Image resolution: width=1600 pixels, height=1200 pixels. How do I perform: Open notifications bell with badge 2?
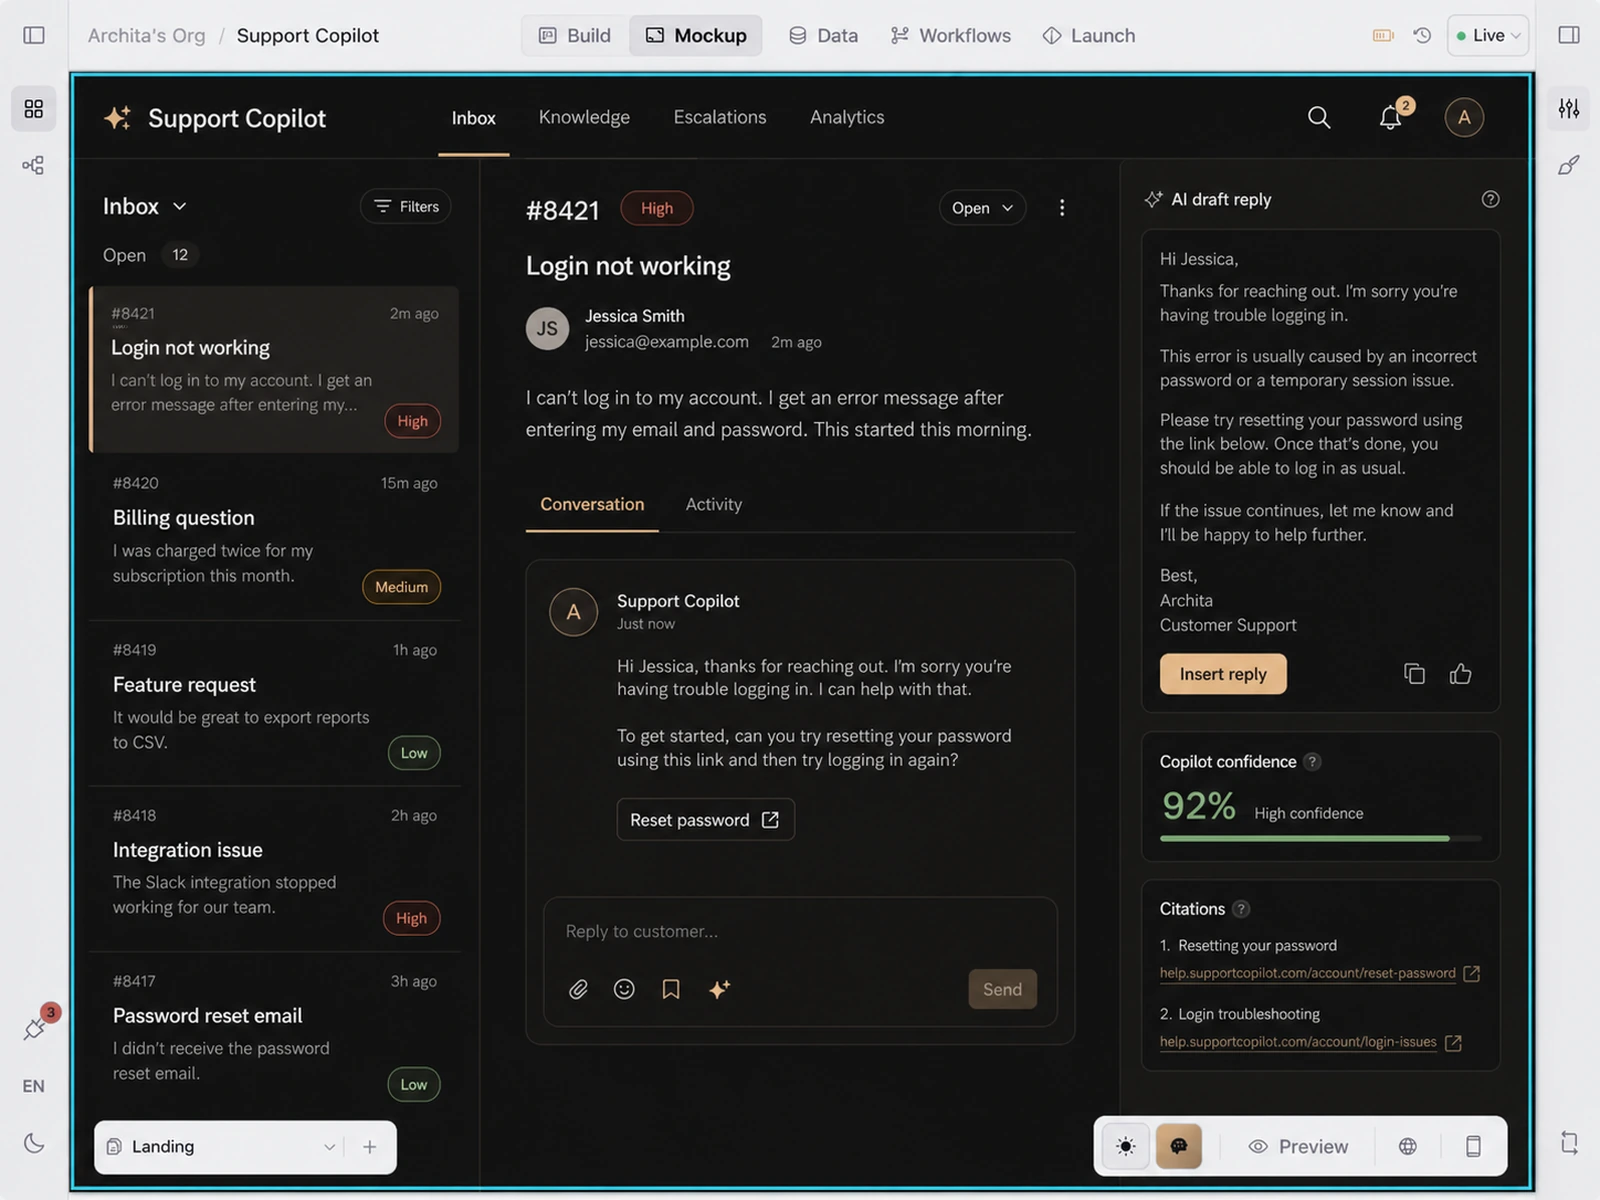point(1391,118)
